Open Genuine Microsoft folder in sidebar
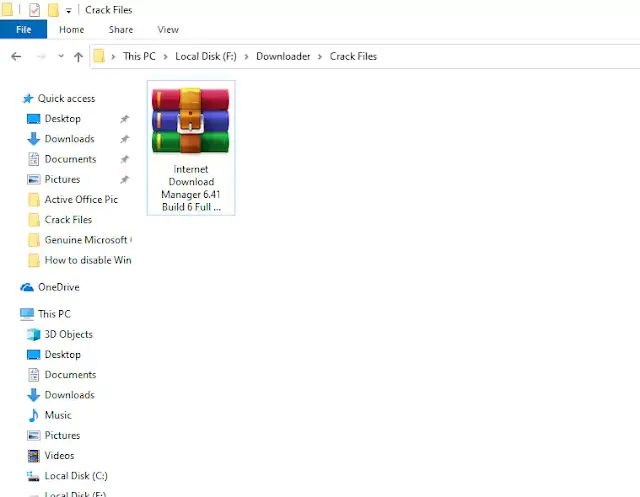Image resolution: width=640 pixels, height=497 pixels. coord(86,240)
